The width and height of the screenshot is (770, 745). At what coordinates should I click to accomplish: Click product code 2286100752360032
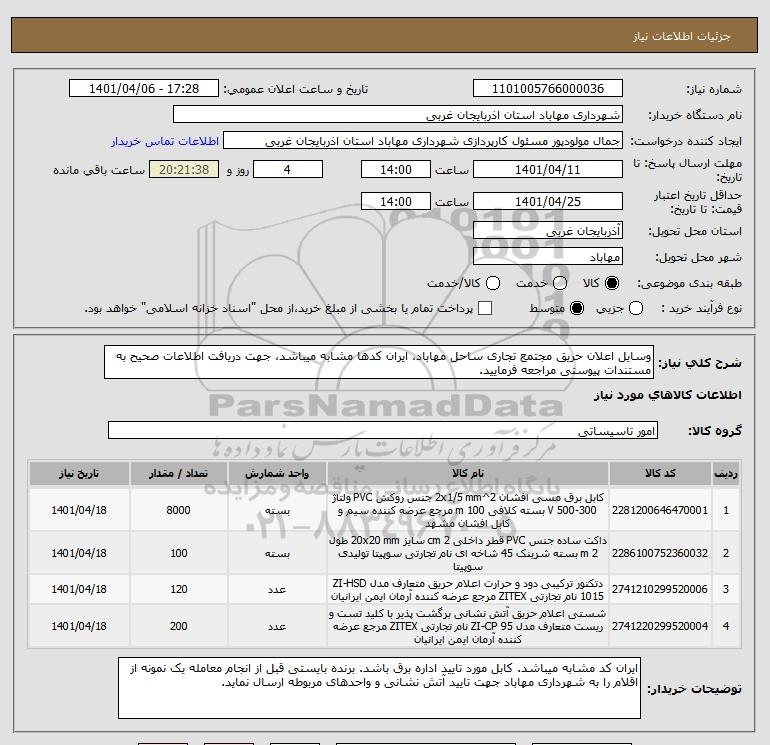tap(660, 553)
